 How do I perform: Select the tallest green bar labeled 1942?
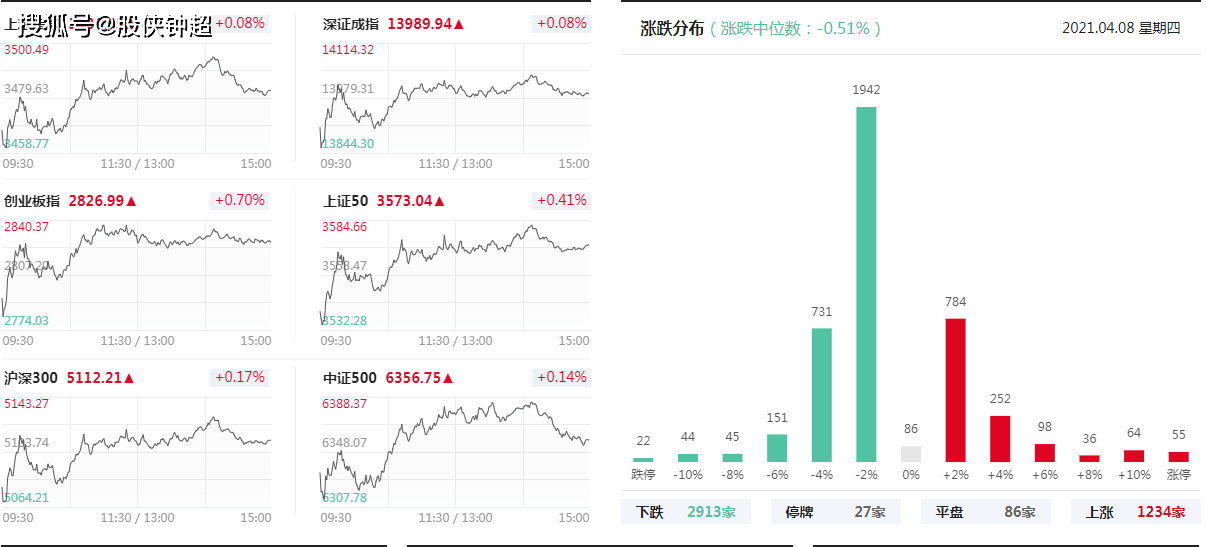point(866,284)
